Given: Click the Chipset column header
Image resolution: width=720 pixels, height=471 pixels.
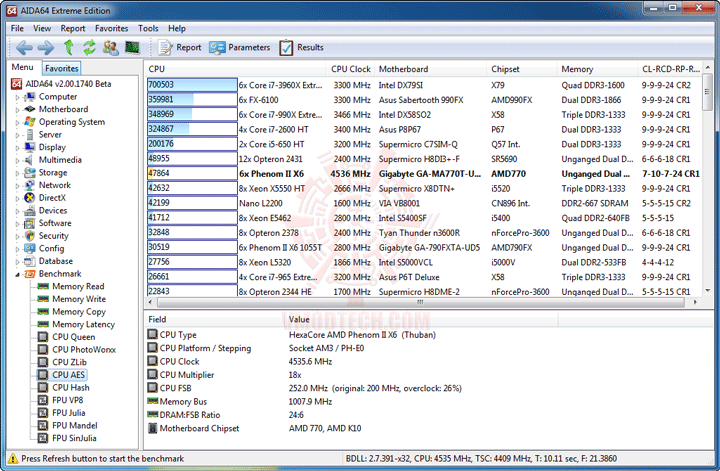Looking at the screenshot, I should (x=522, y=69).
